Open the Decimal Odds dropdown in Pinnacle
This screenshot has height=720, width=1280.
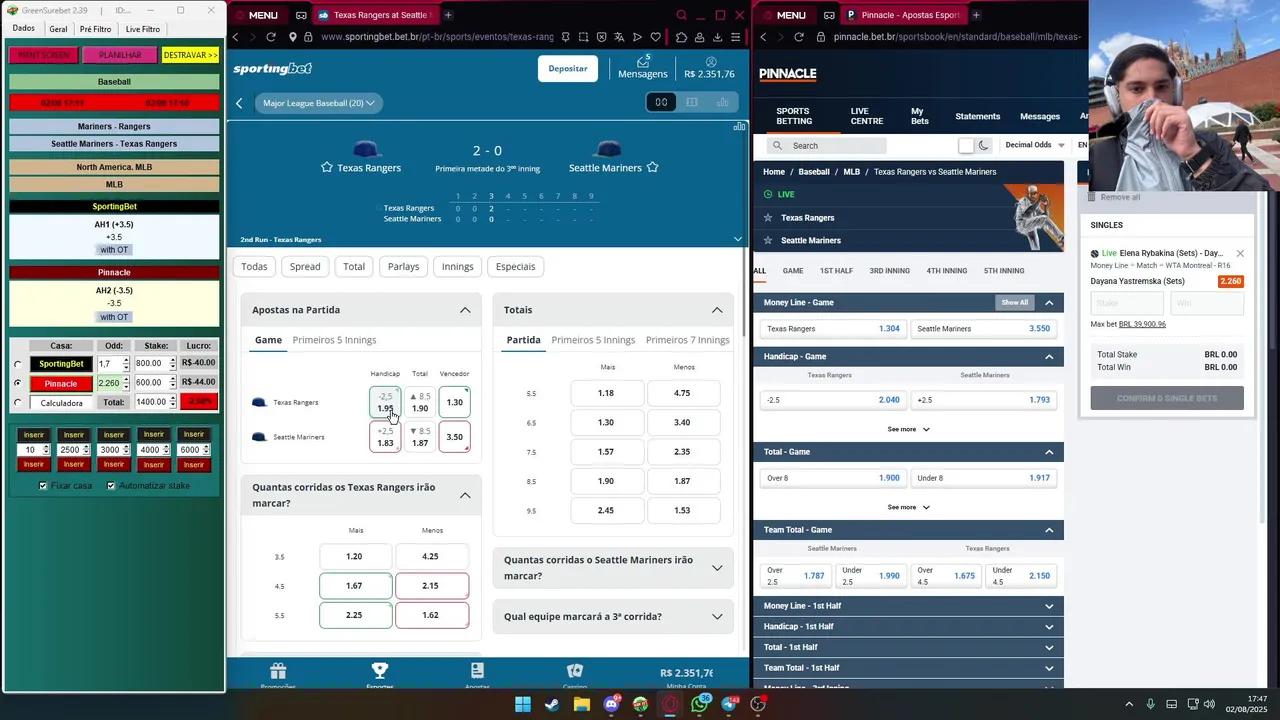click(1035, 145)
